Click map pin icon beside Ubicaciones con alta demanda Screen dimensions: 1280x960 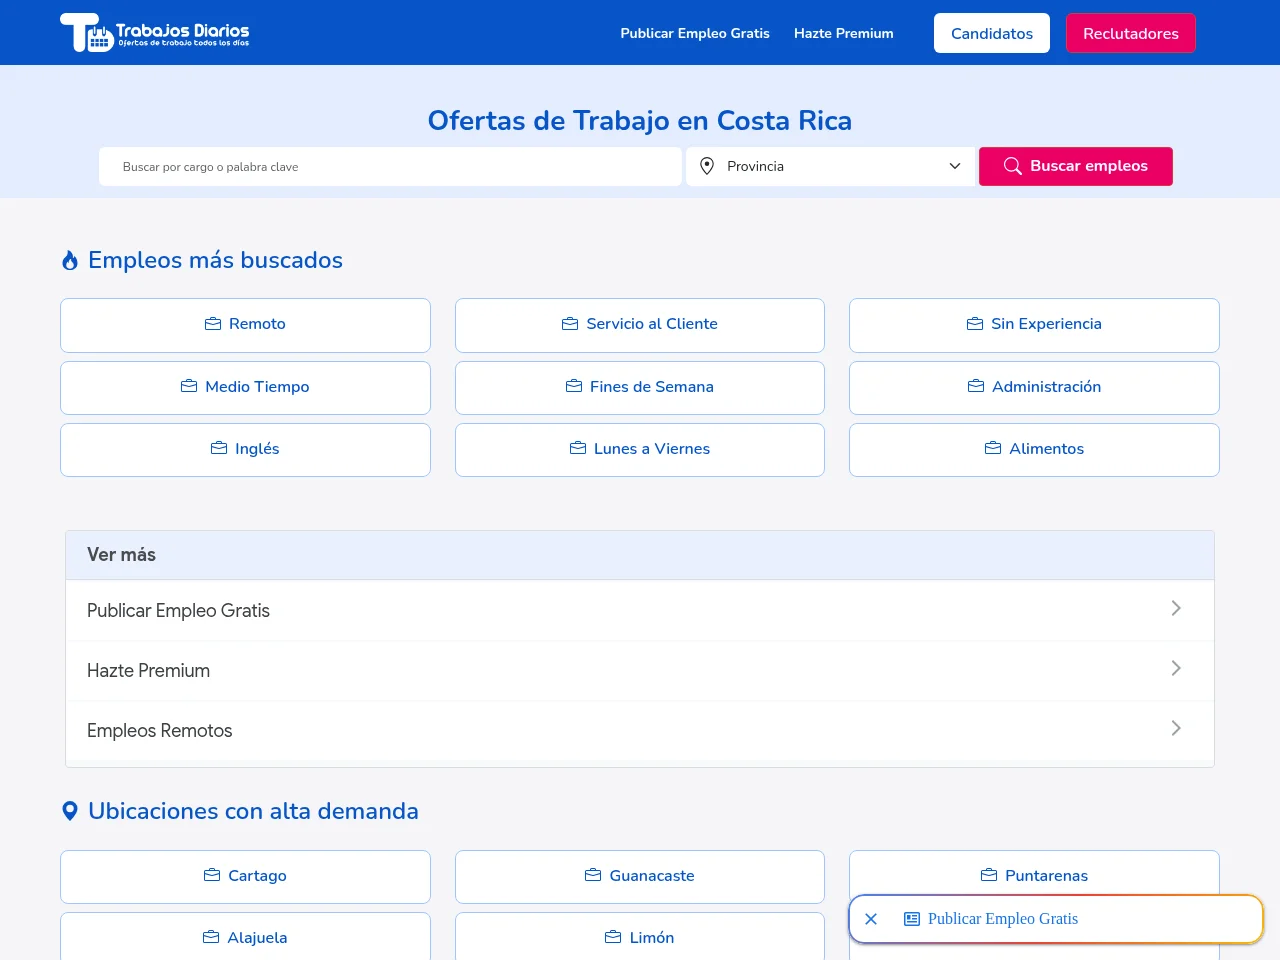point(70,811)
